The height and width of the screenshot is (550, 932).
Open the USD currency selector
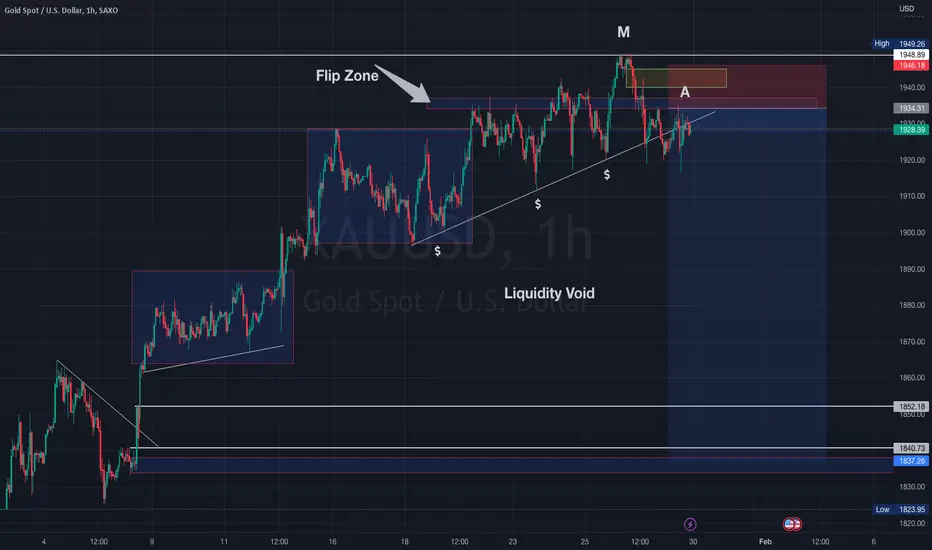click(x=906, y=9)
